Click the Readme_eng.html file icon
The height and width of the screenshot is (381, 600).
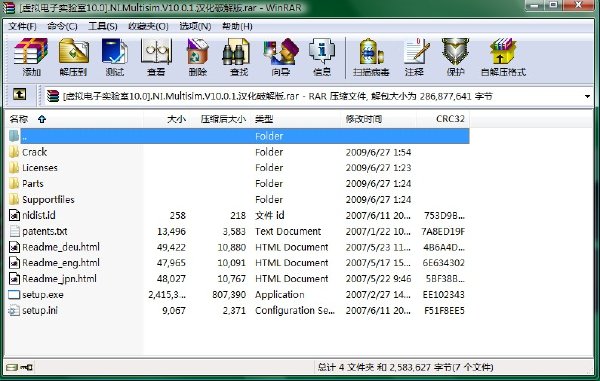tap(14, 263)
